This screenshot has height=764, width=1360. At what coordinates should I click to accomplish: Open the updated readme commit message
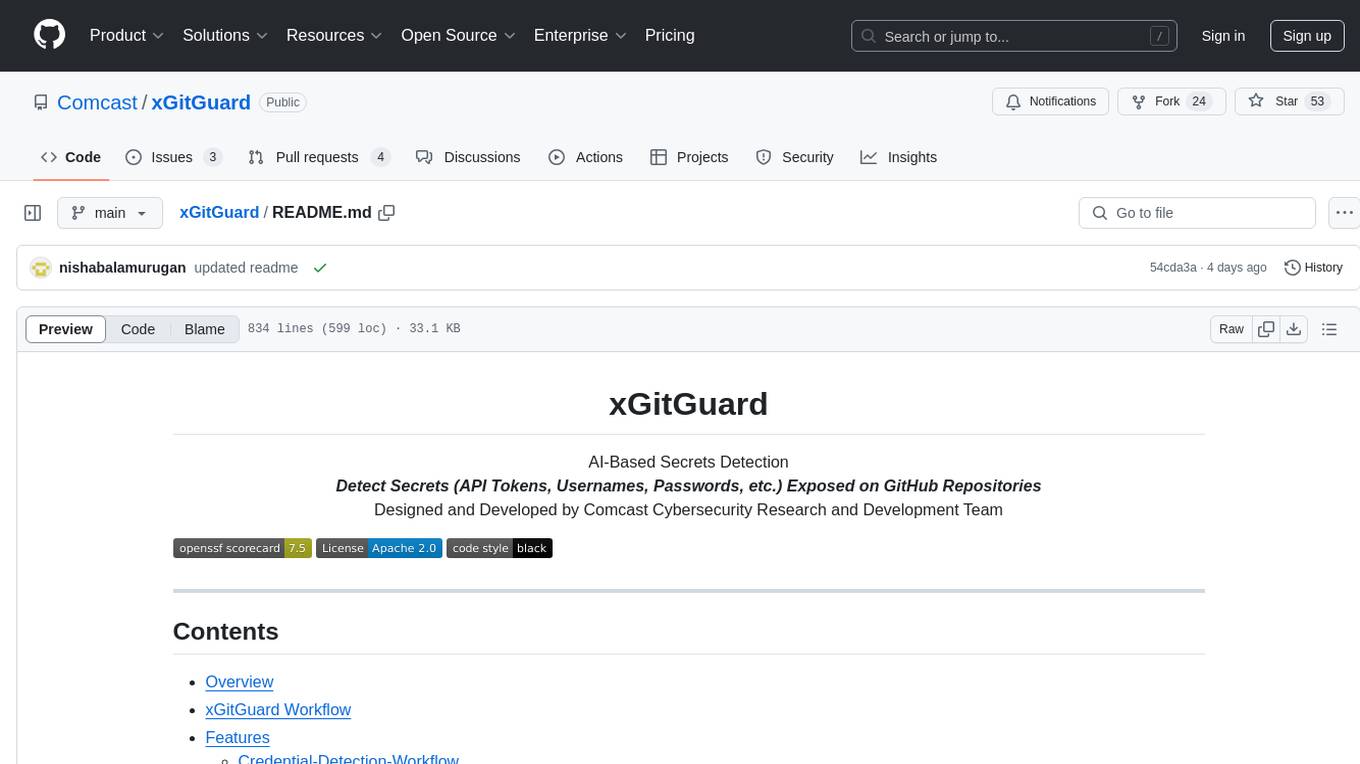[246, 268]
